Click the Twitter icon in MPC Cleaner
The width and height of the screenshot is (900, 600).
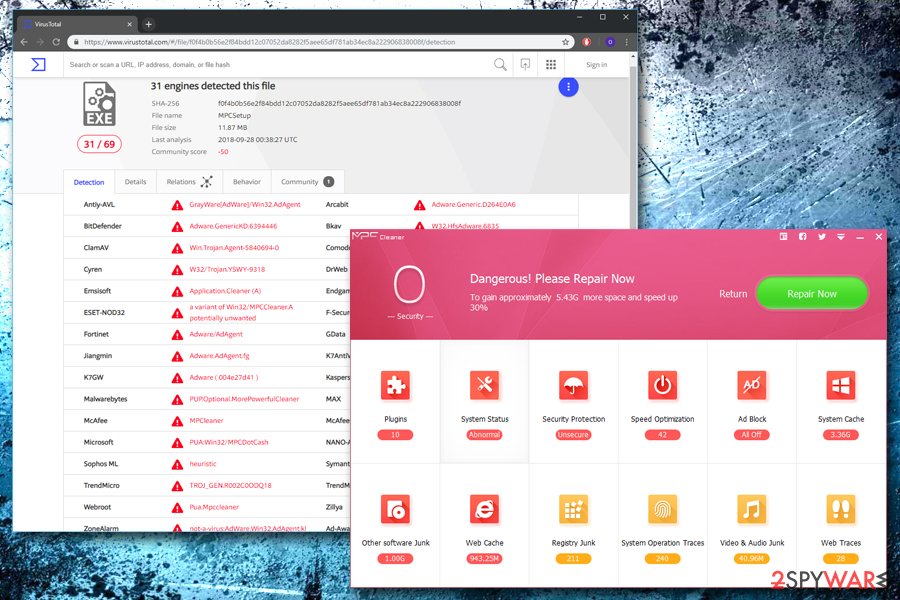tap(822, 237)
